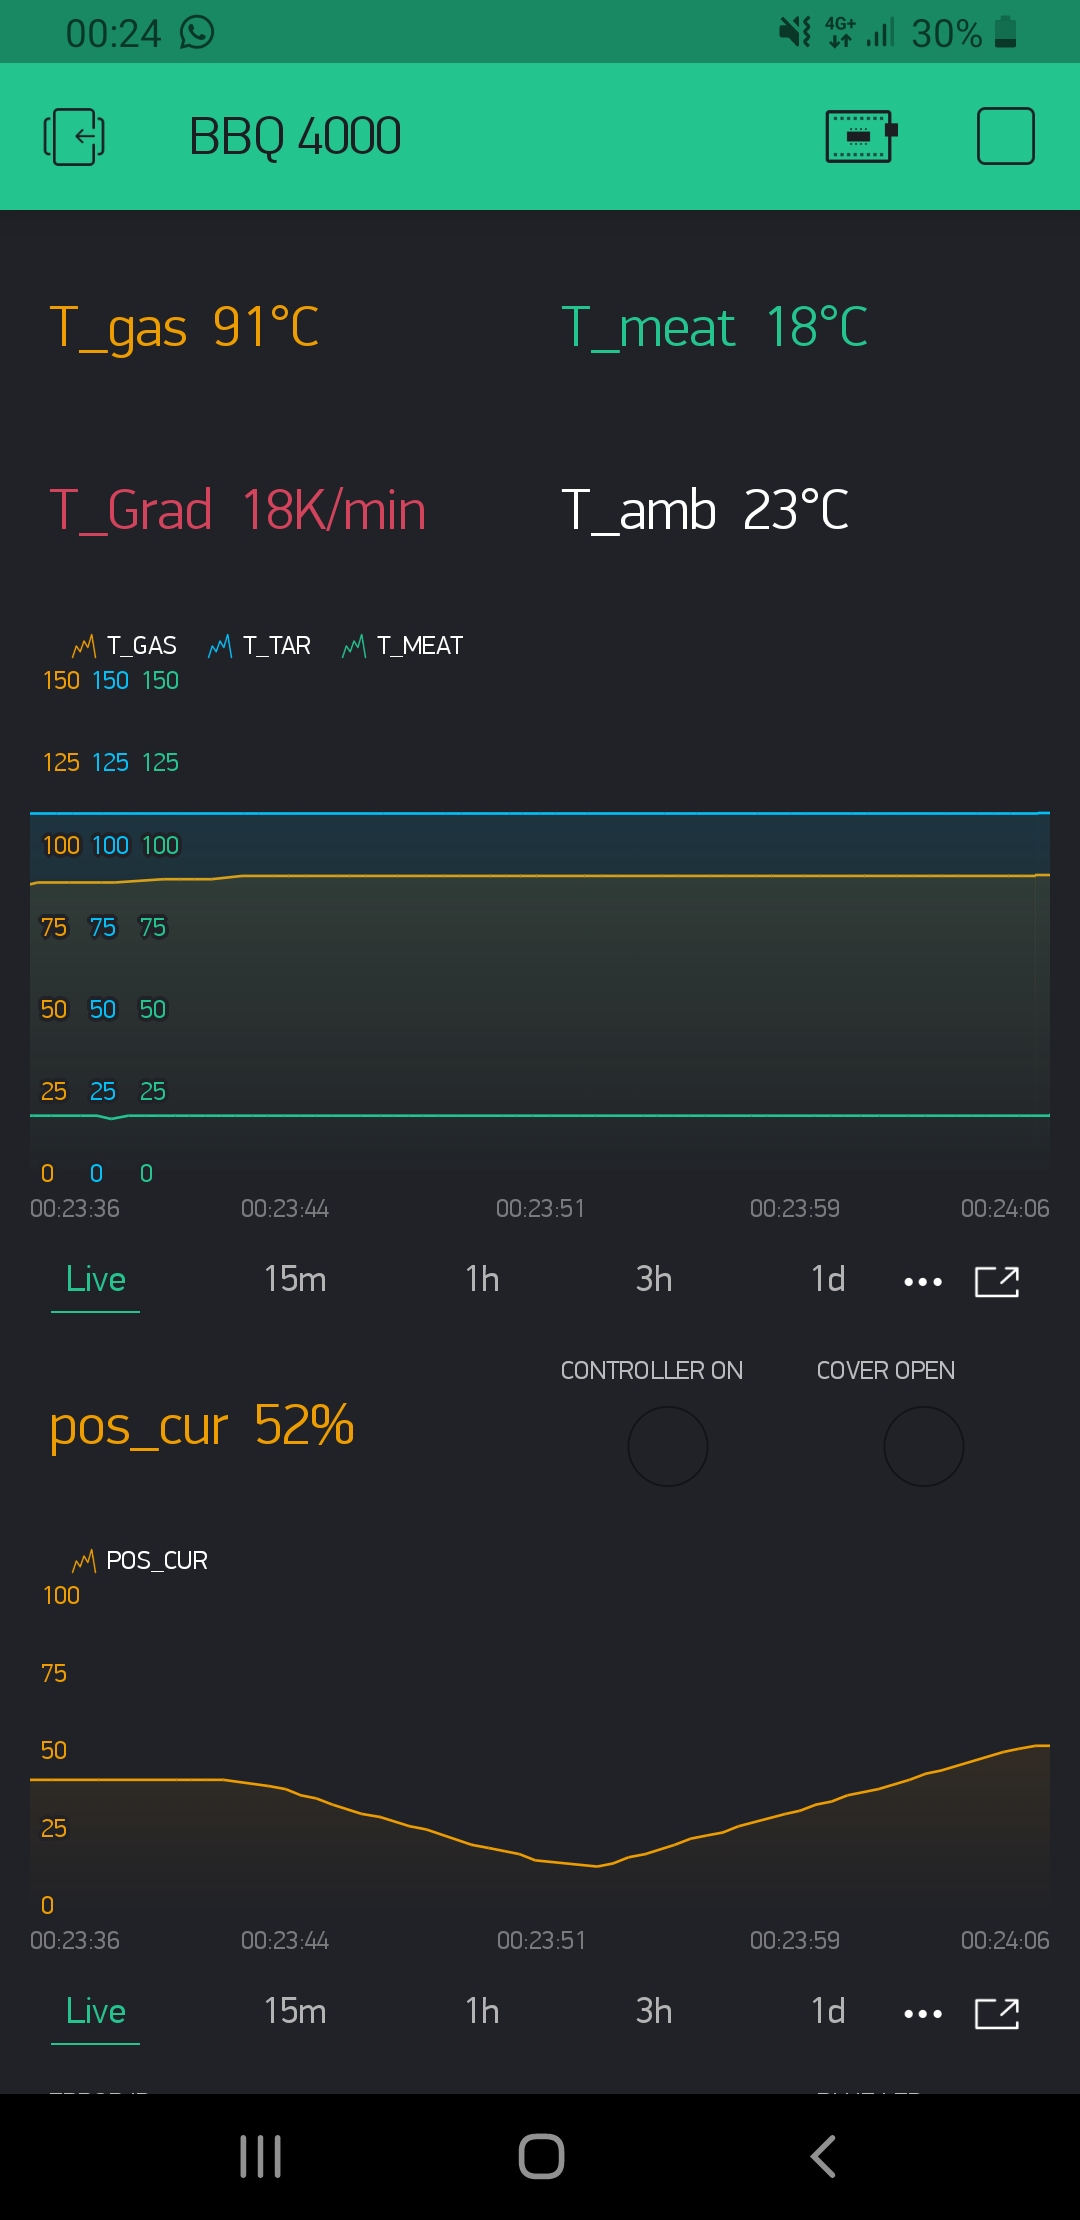Tap Android back navigation button

822,2156
